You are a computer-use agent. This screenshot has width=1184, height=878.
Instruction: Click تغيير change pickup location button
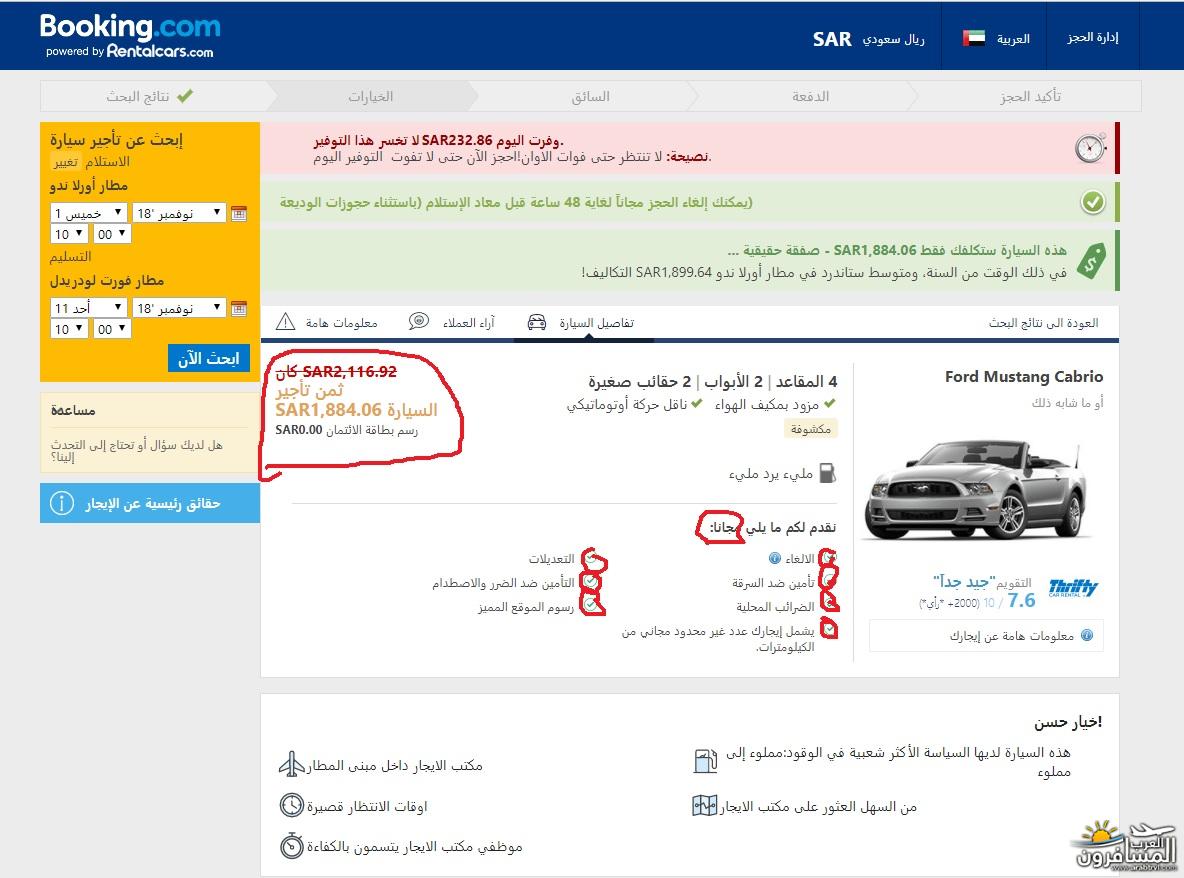[x=66, y=162]
